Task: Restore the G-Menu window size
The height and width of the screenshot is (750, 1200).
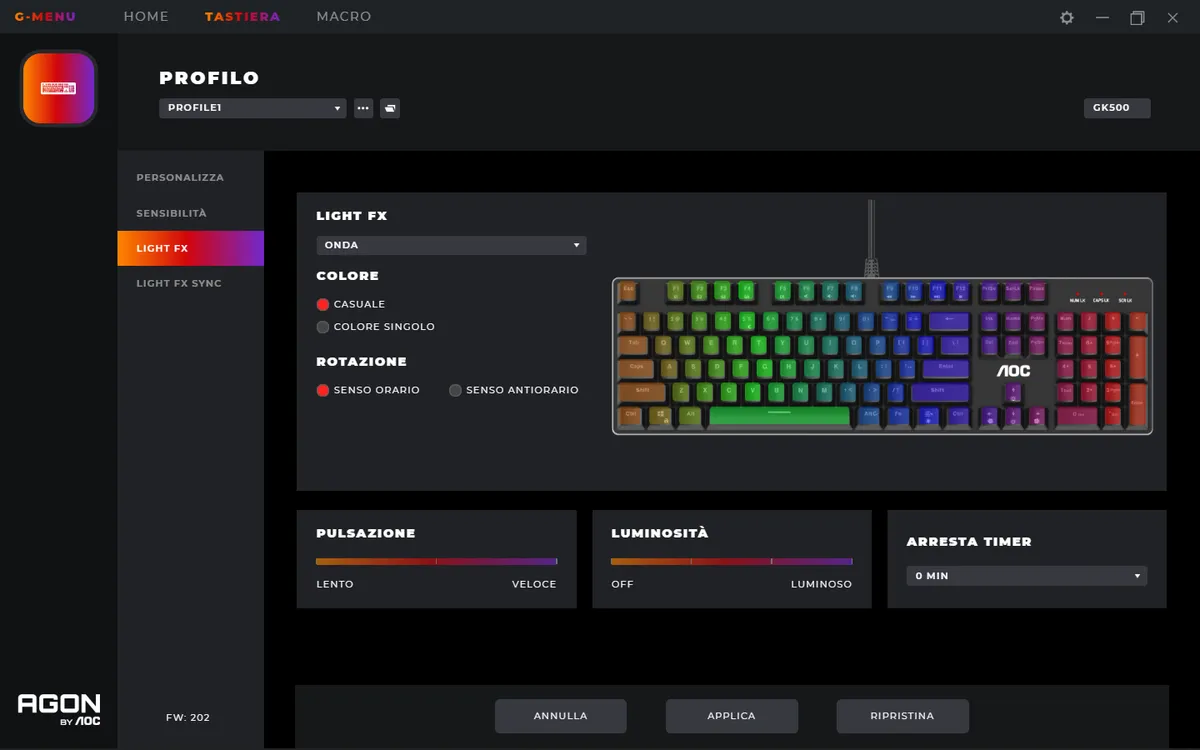Action: pos(1137,17)
